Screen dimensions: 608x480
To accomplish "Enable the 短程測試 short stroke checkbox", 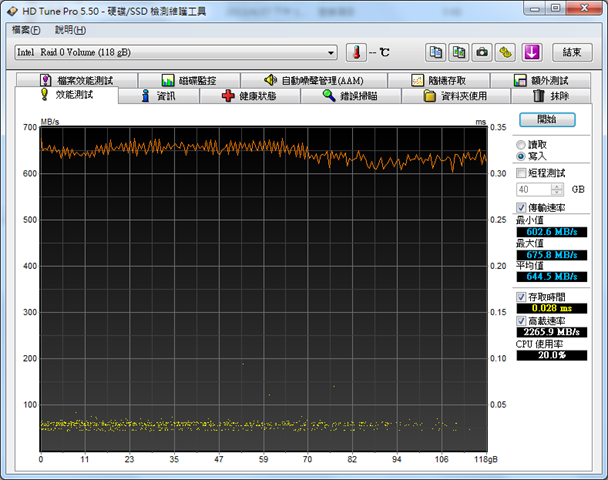I will (x=521, y=173).
